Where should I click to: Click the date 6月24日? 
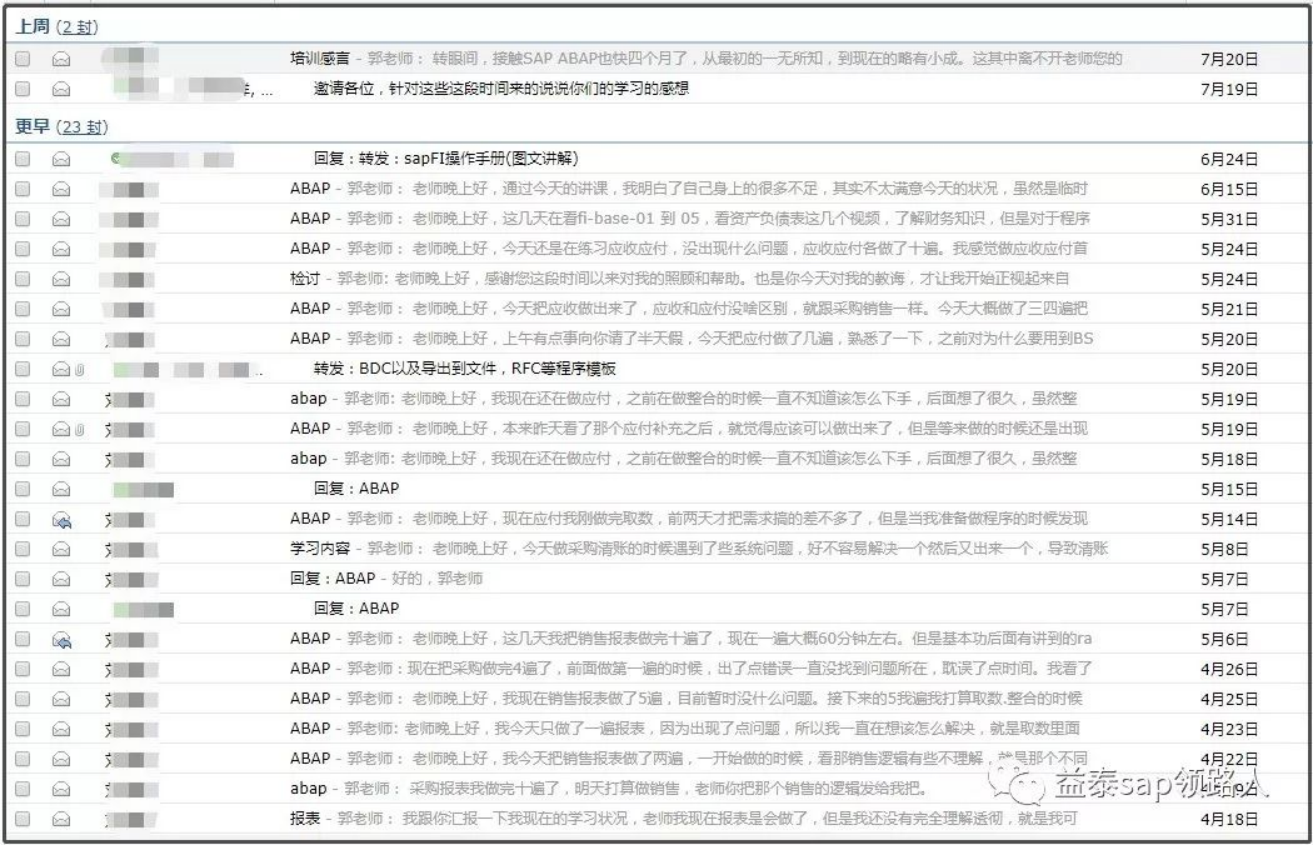(x=1229, y=158)
